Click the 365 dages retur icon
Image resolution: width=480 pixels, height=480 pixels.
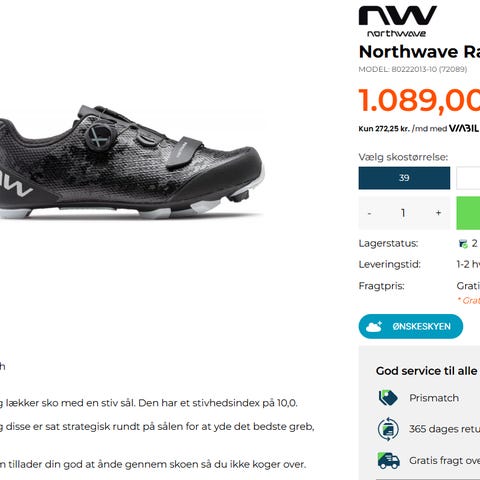click(x=388, y=429)
